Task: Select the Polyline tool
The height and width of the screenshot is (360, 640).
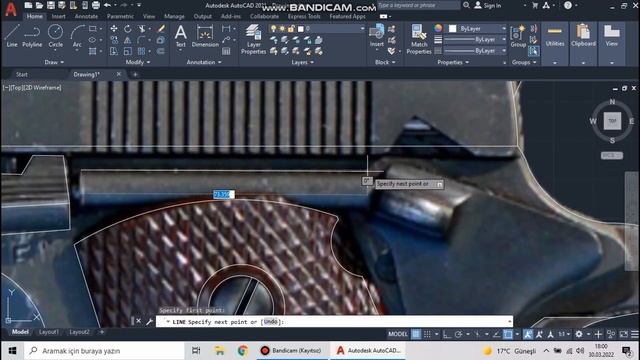Action: point(32,36)
